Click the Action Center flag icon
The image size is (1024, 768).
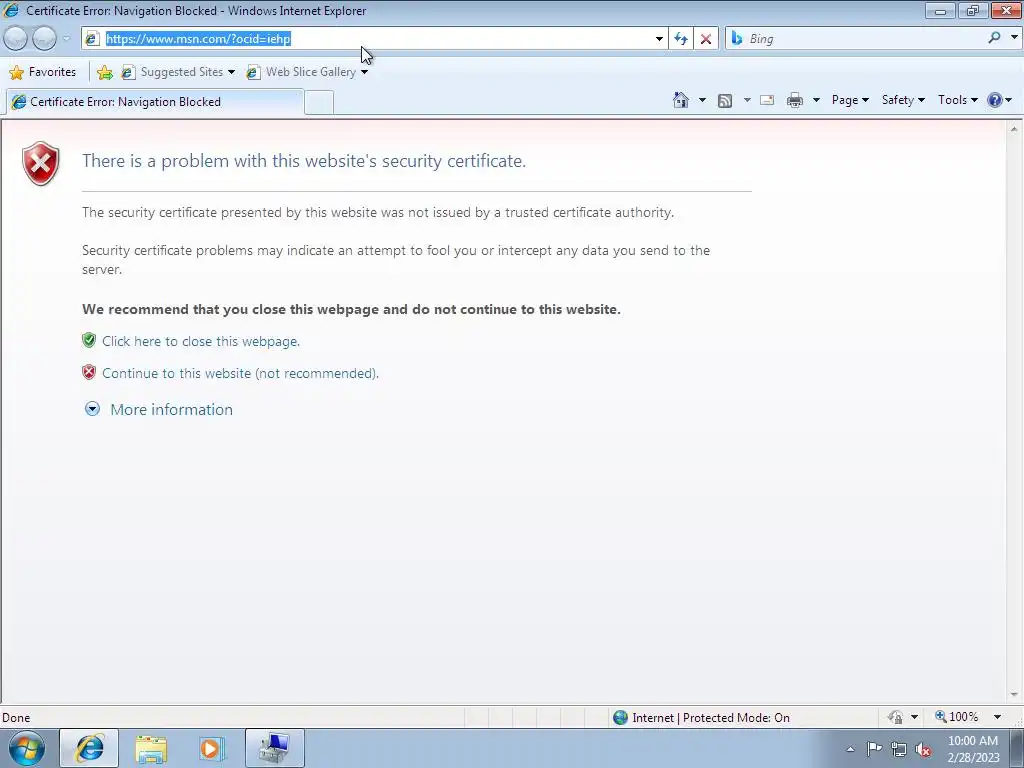tap(874, 749)
